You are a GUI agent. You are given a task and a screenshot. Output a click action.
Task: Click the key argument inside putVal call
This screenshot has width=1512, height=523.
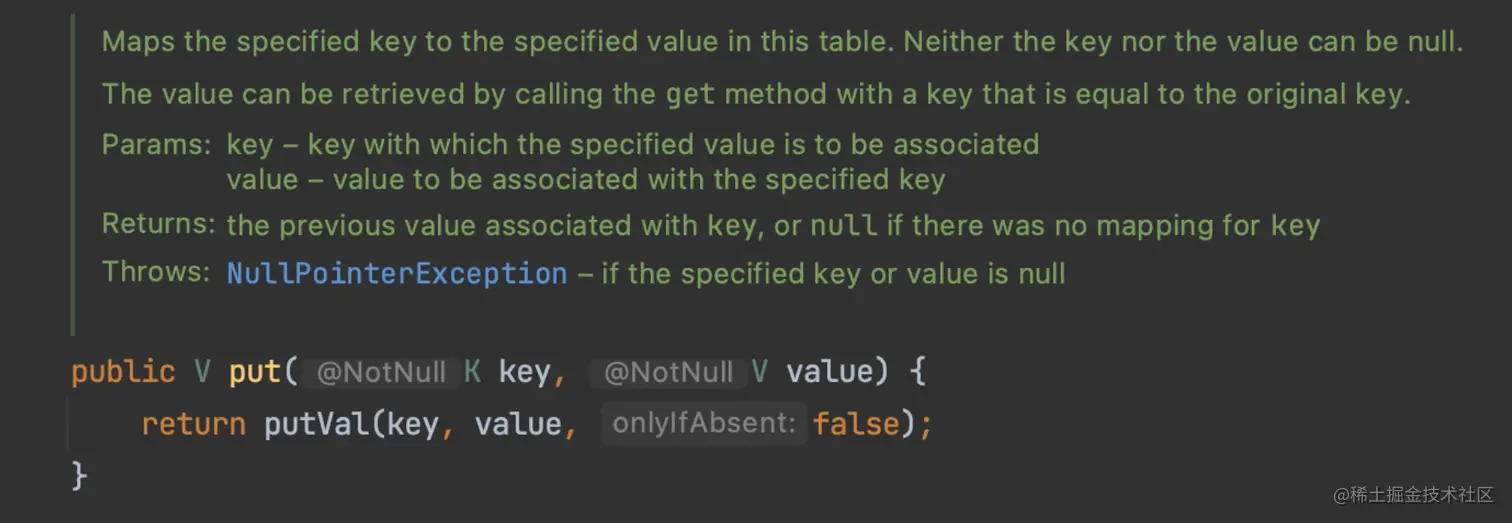[x=412, y=424]
